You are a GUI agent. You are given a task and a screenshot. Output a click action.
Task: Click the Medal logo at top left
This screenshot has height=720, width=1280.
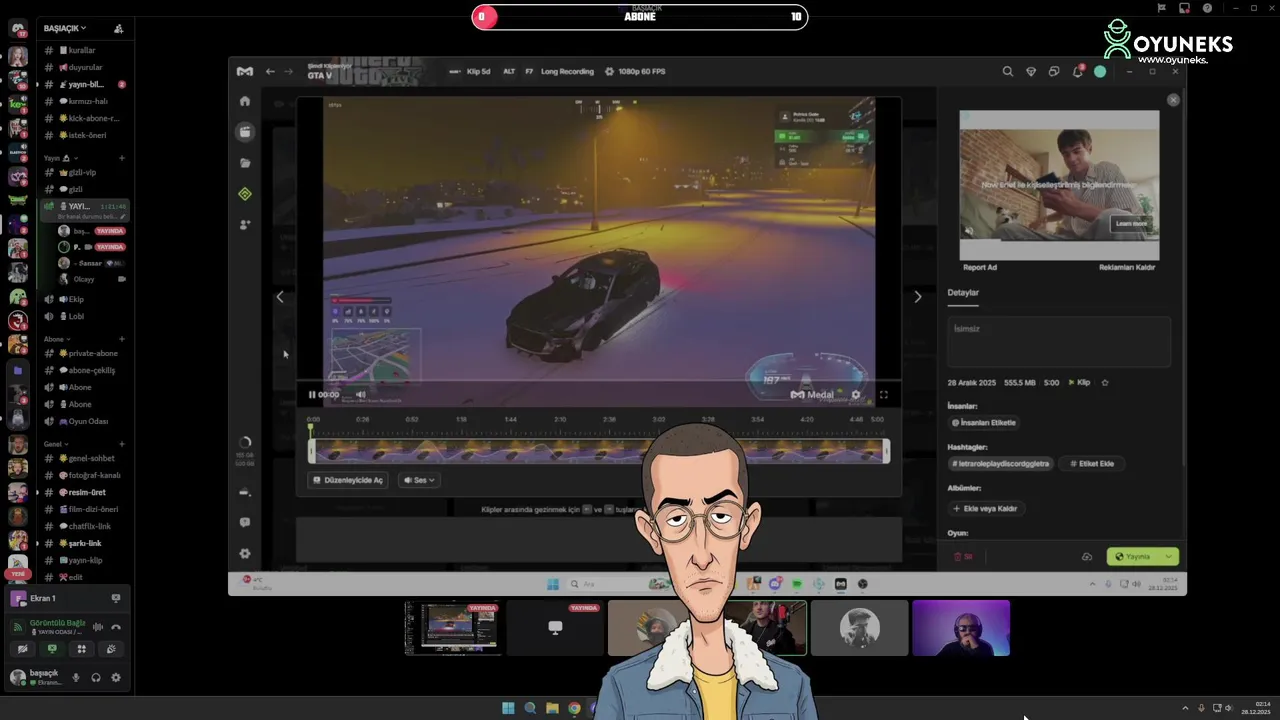tap(244, 71)
